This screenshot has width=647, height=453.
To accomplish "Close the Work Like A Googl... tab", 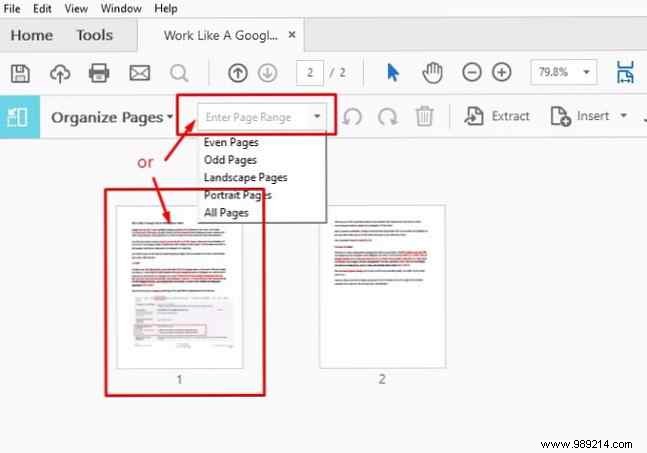I will point(292,35).
